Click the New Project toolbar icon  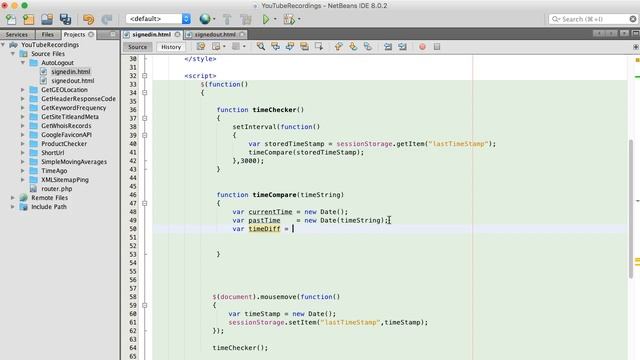(x=29, y=19)
